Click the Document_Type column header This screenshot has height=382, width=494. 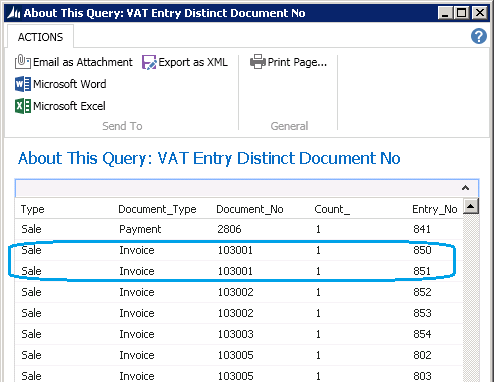157,209
